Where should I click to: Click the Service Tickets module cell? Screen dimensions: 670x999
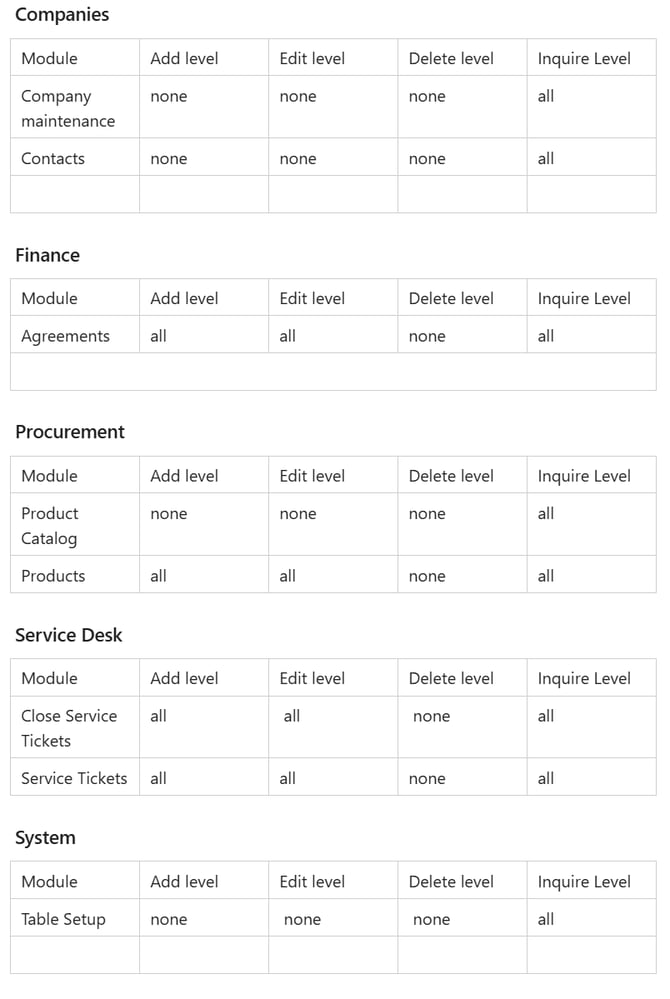[x=74, y=778]
